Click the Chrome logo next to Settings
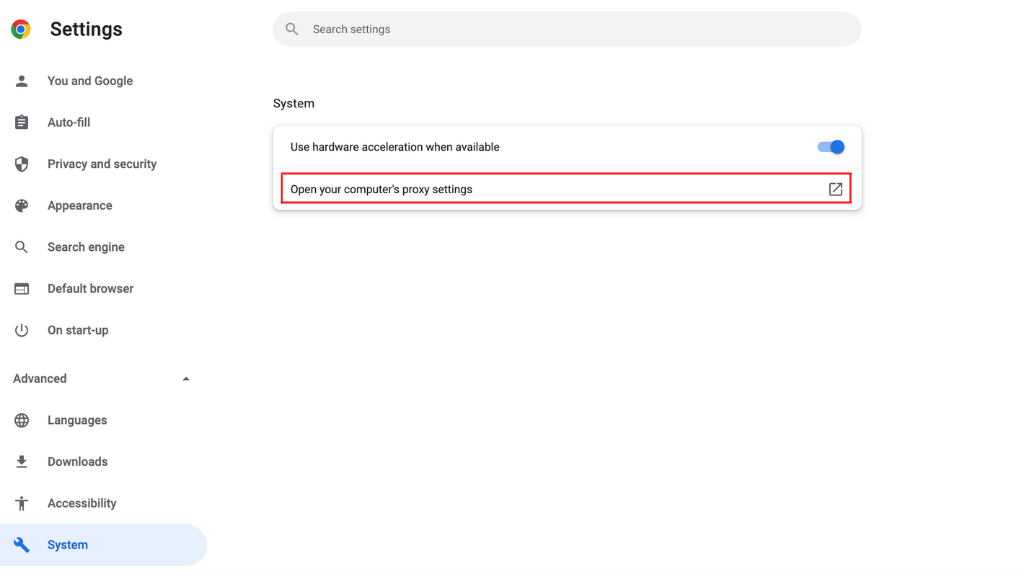 (19, 29)
